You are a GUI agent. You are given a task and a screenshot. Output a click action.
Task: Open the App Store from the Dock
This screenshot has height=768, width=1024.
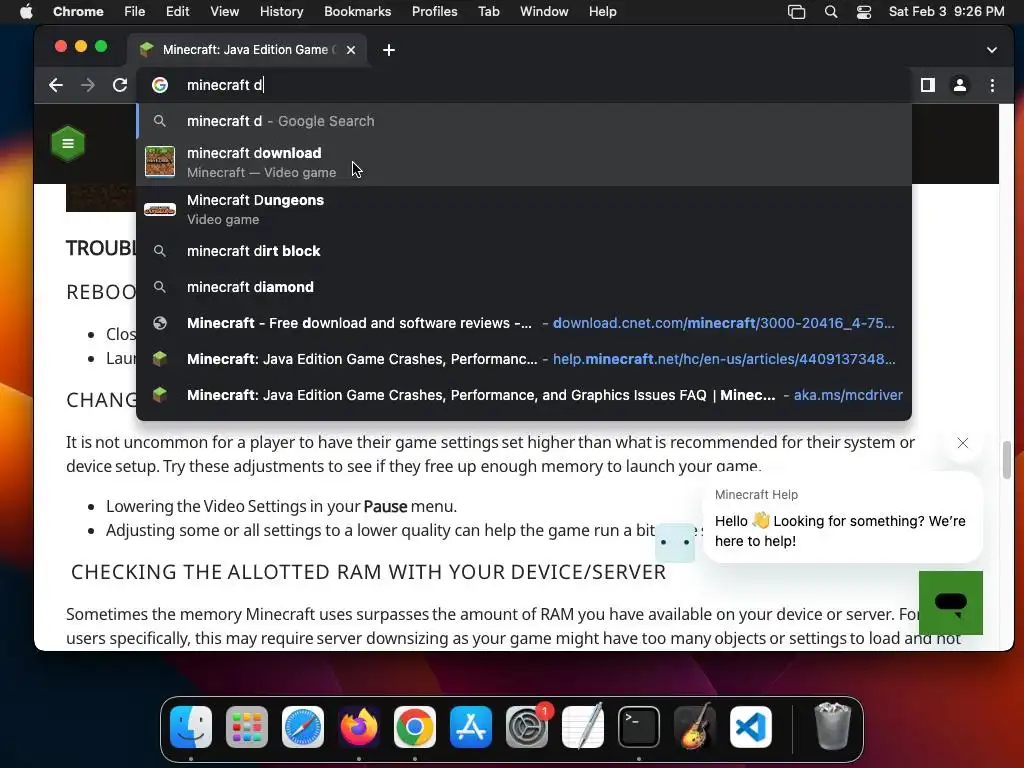click(471, 726)
